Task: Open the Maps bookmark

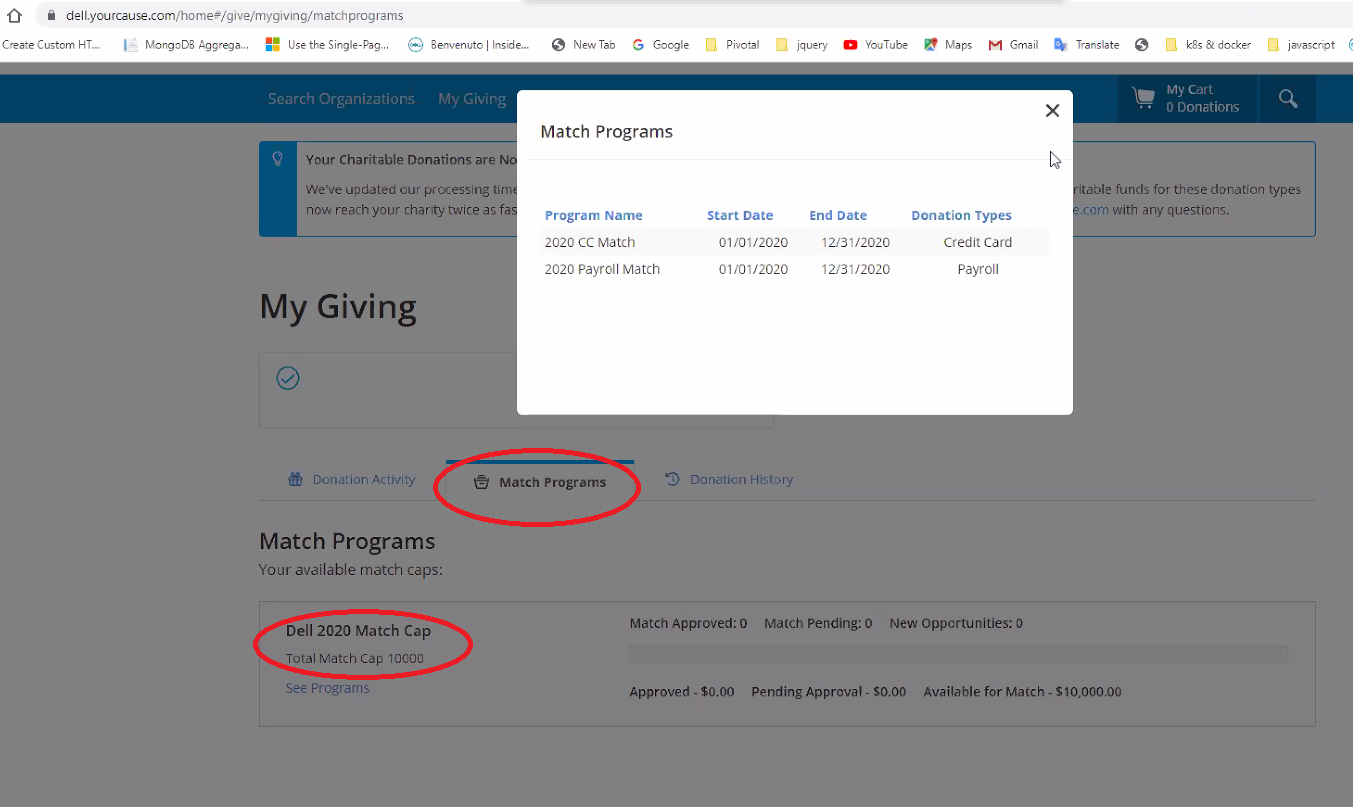Action: click(x=948, y=44)
